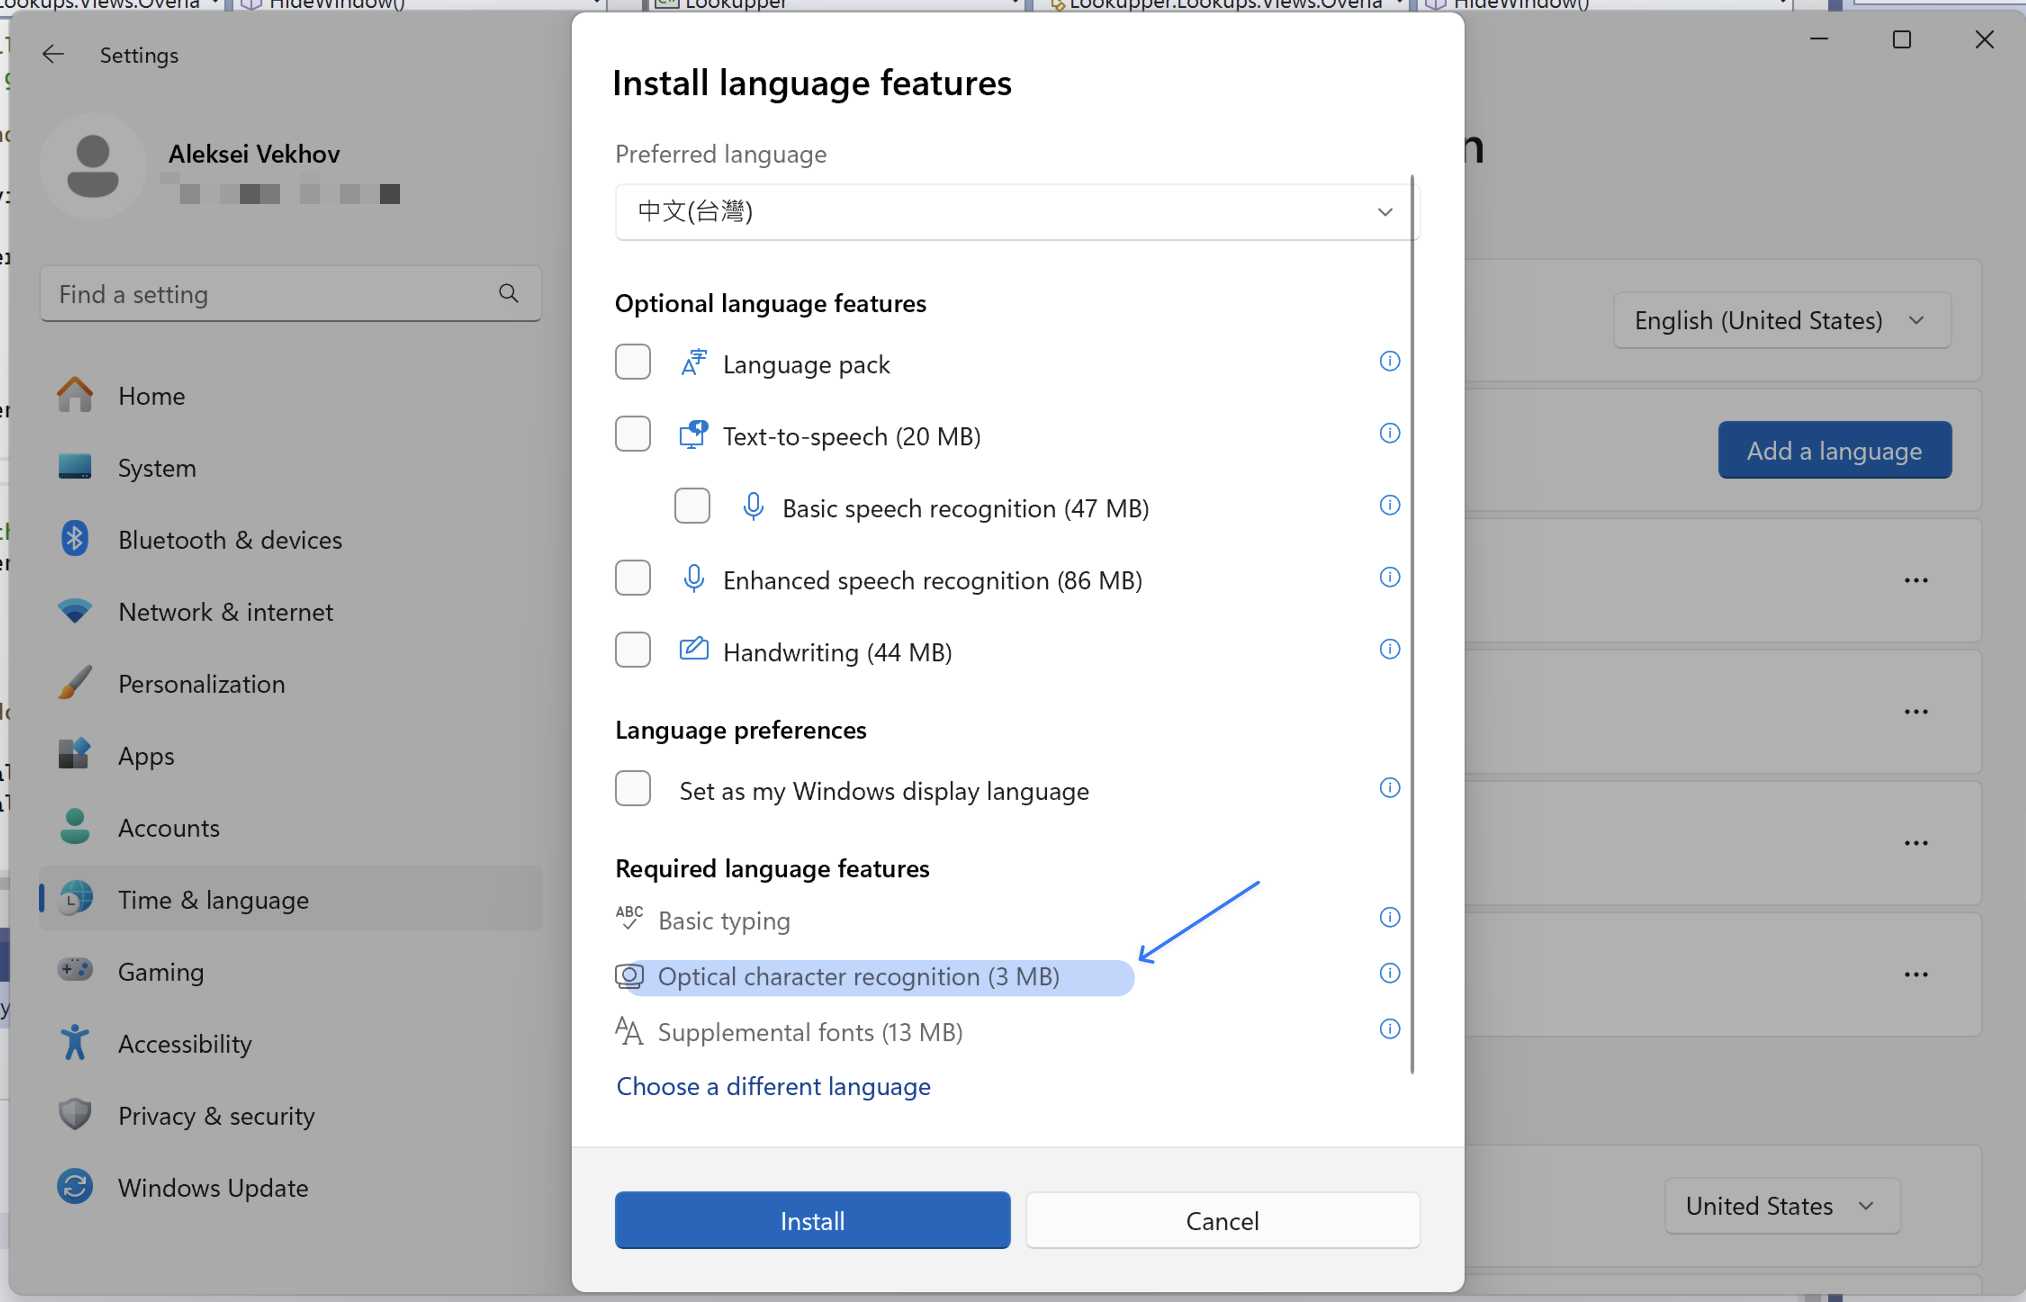Image resolution: width=2026 pixels, height=1302 pixels.
Task: Check the Handwriting (44 MB) box
Action: coord(633,650)
